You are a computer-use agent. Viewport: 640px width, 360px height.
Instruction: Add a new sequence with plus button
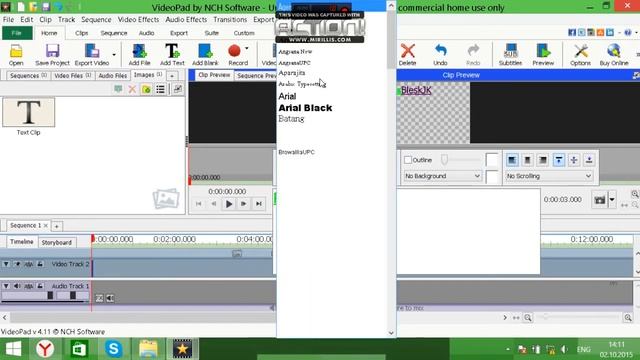point(57,226)
